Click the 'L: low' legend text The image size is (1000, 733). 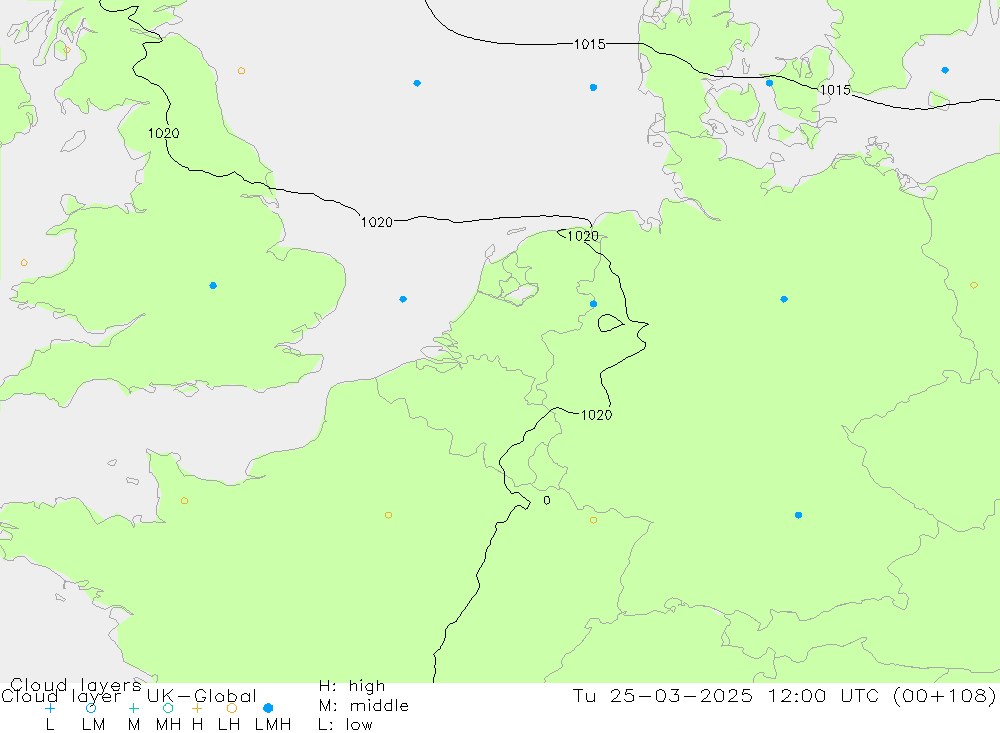click(345, 725)
